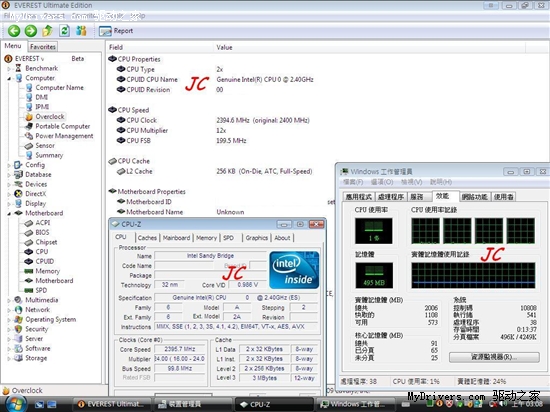Click the green Forward arrow toolbar icon
This screenshot has height=412, width=550.
(31, 31)
